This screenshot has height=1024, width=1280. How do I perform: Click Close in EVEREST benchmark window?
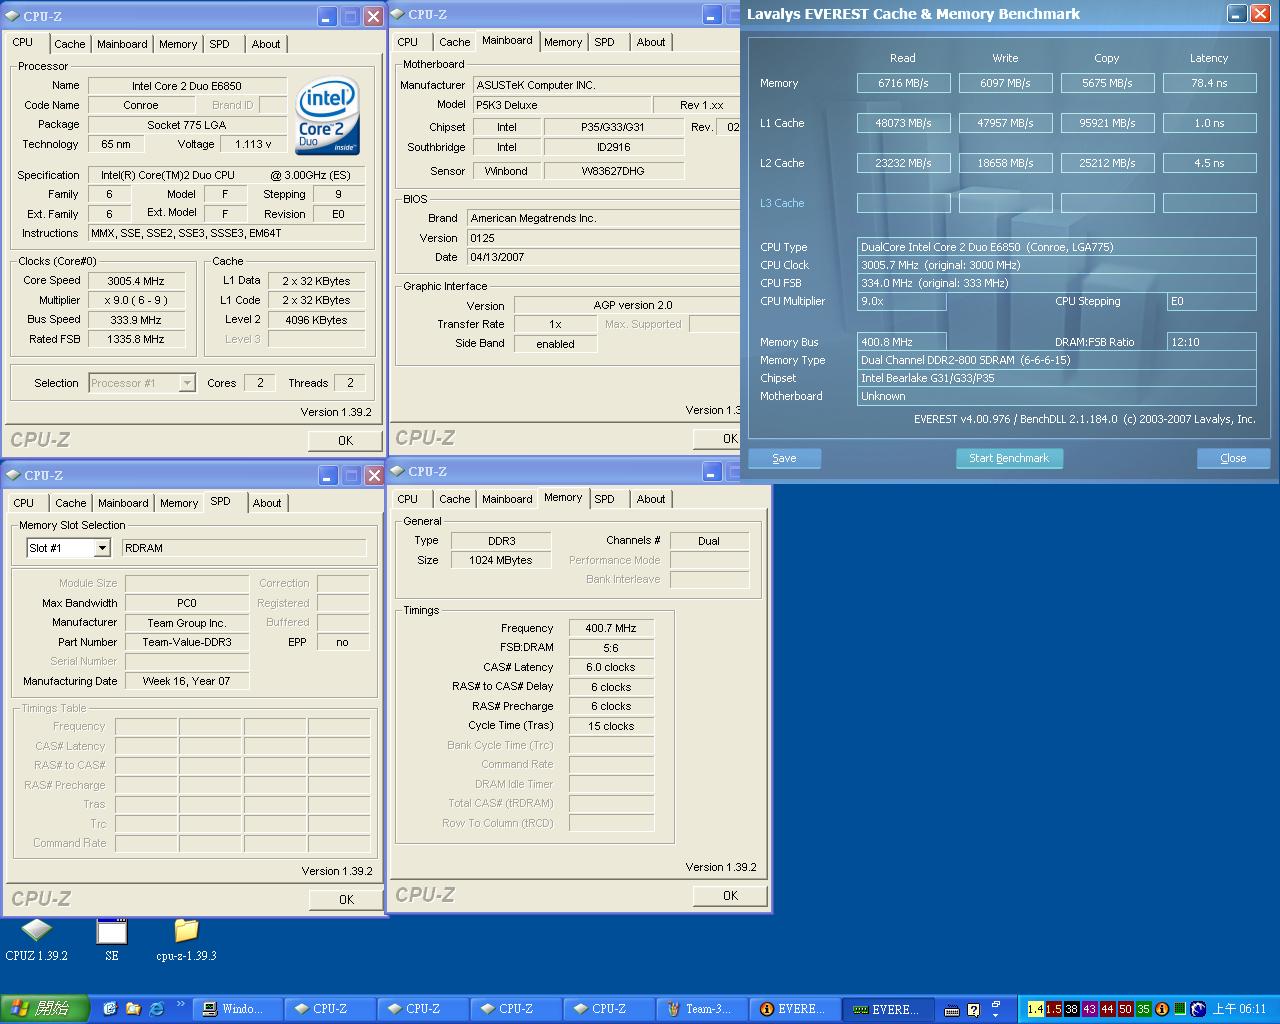pos(1233,458)
